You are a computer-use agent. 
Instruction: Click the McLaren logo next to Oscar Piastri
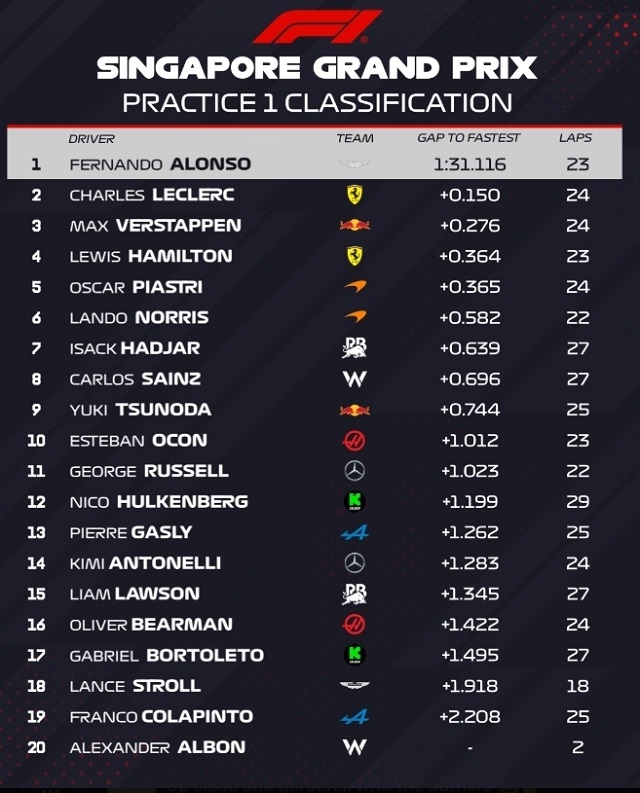(355, 287)
